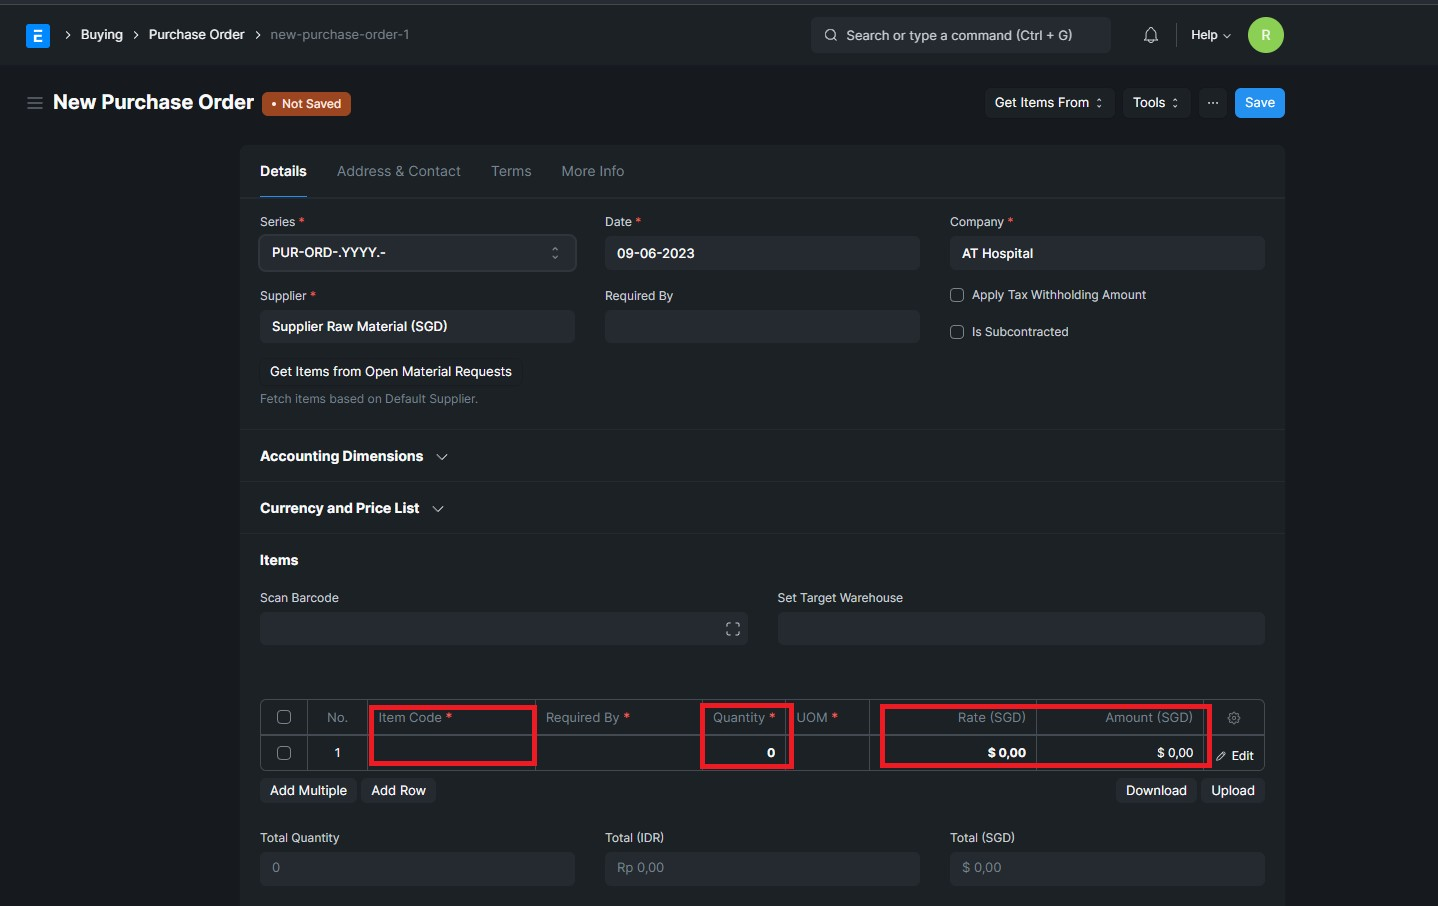1438x906 pixels.
Task: Check the Is Subcontracted box
Action: pos(956,331)
